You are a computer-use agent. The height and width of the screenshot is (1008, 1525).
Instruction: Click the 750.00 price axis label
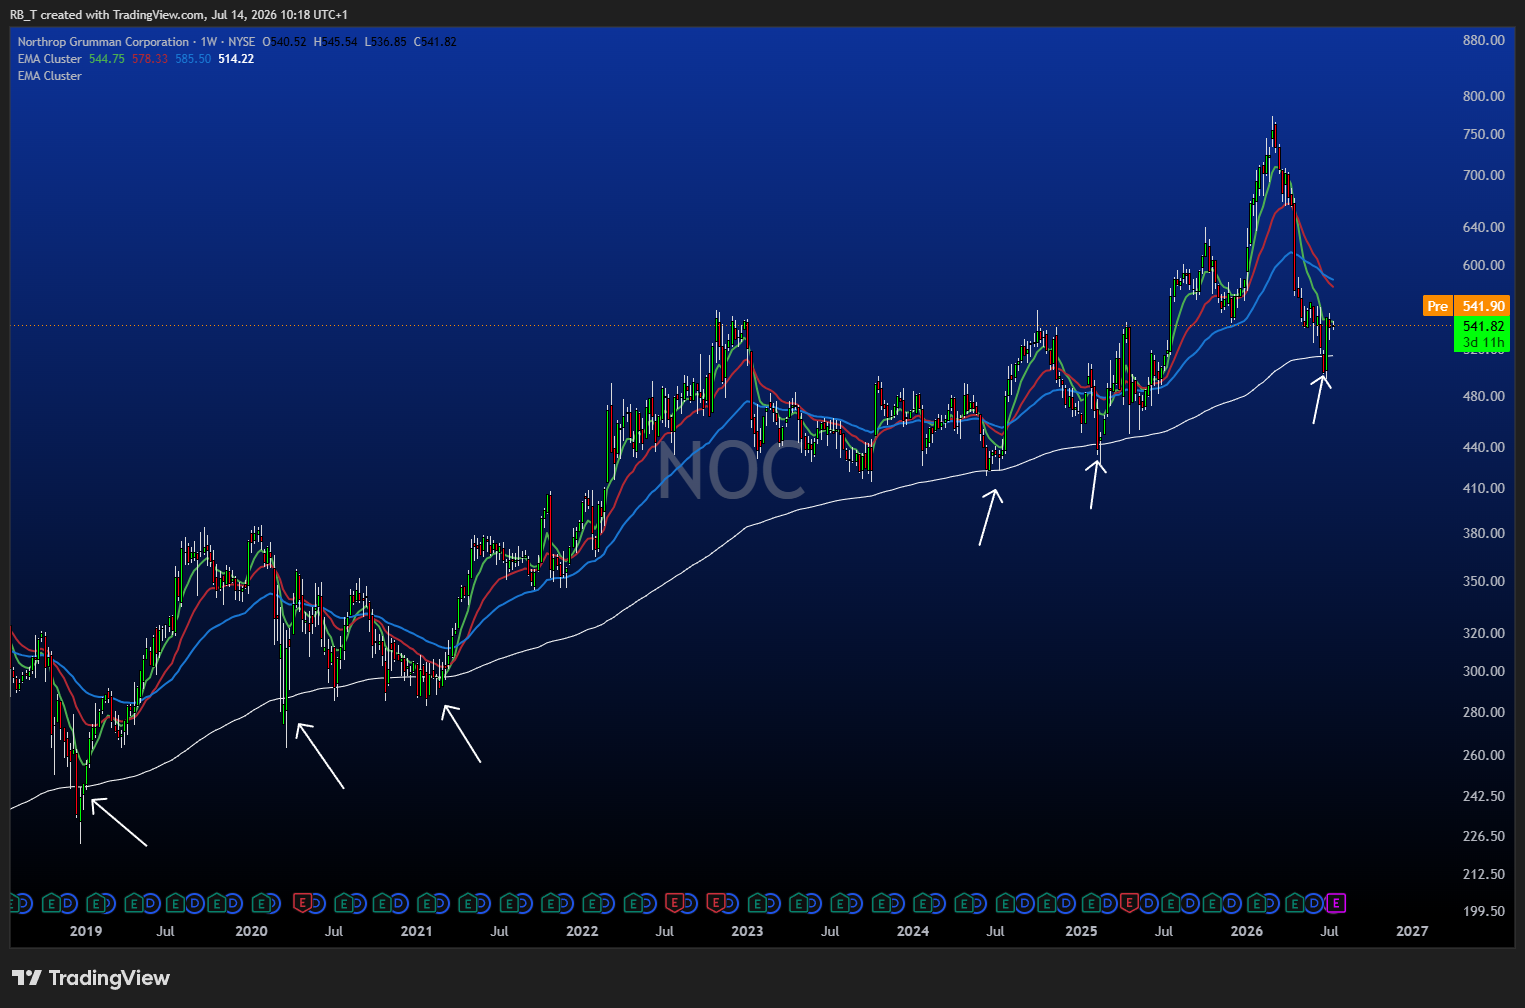coord(1483,135)
